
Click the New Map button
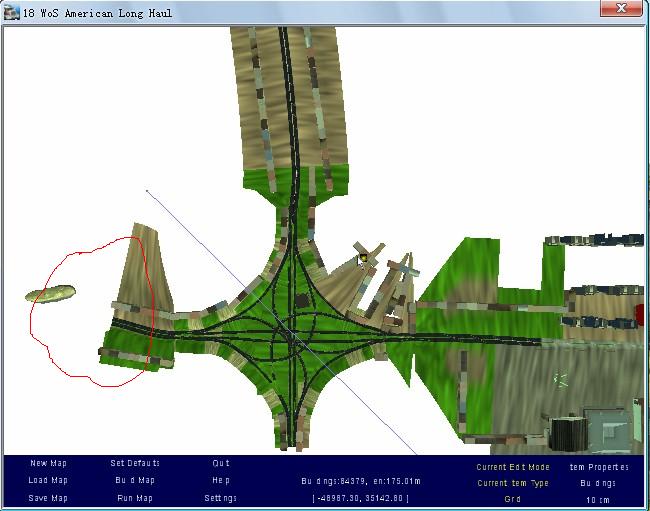click(48, 463)
